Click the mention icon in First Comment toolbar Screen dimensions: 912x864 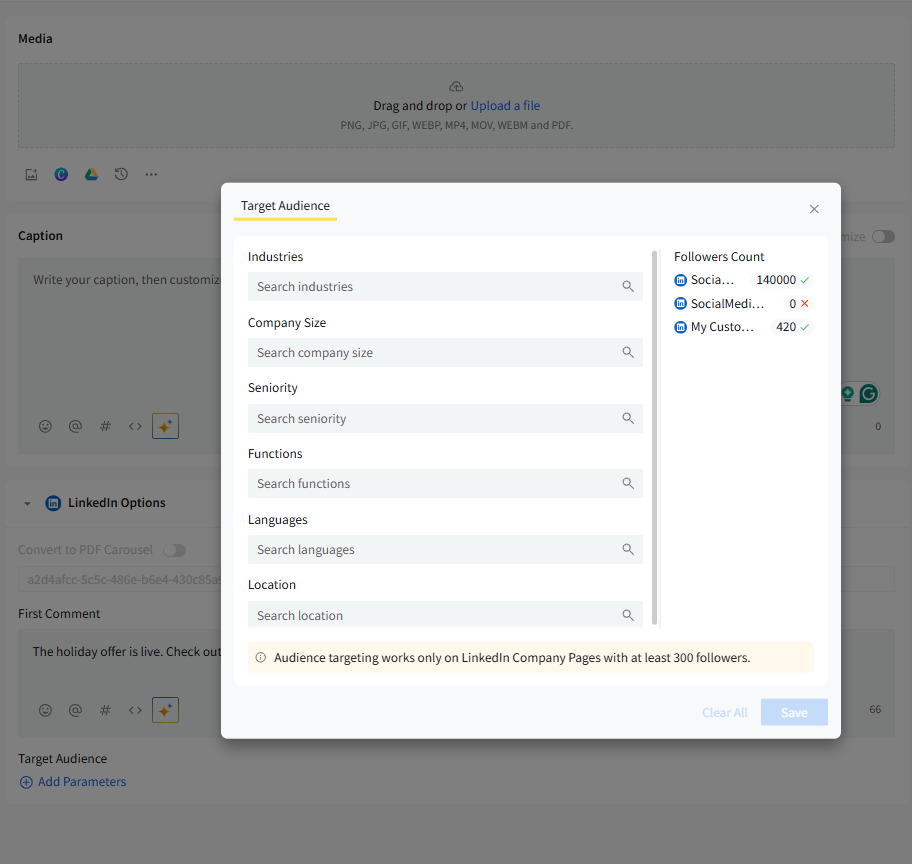75,710
